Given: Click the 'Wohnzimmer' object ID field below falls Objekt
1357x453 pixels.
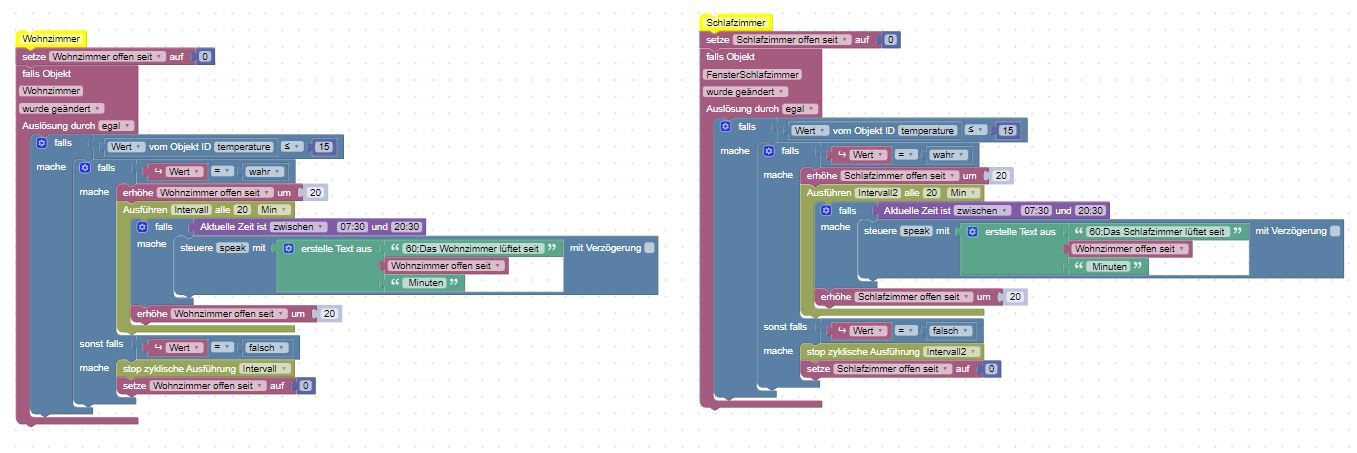Looking at the screenshot, I should pos(52,91).
